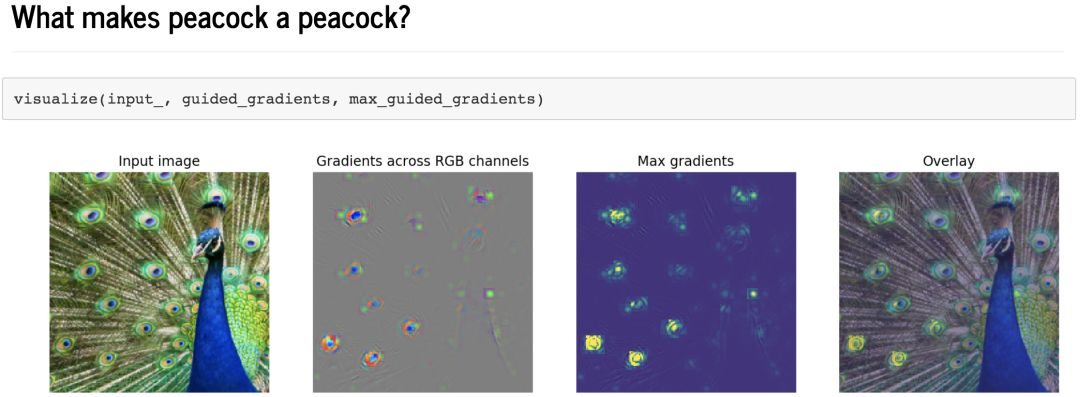Click the "Max gradients" plot title
This screenshot has height=397, width=1080.
click(686, 161)
